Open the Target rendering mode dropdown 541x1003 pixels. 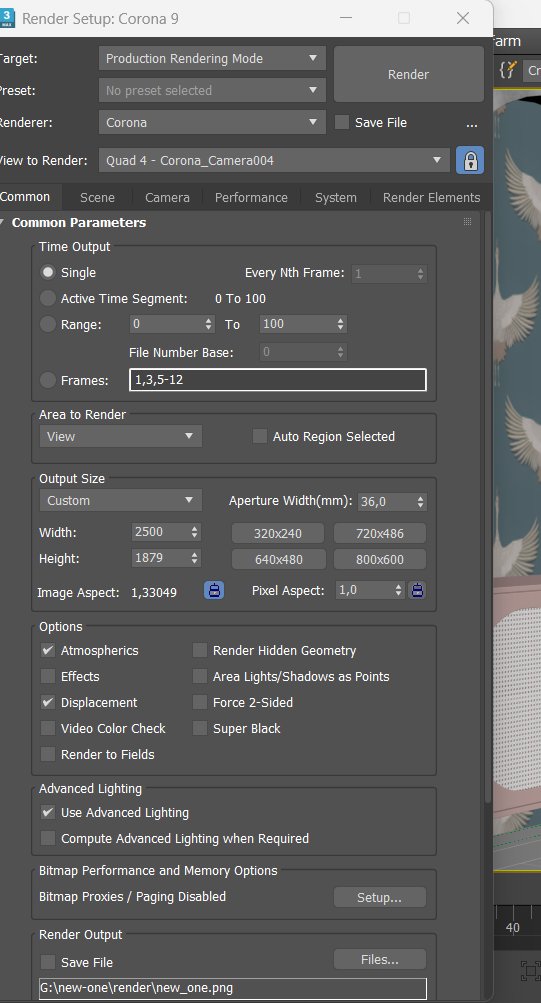(x=212, y=58)
